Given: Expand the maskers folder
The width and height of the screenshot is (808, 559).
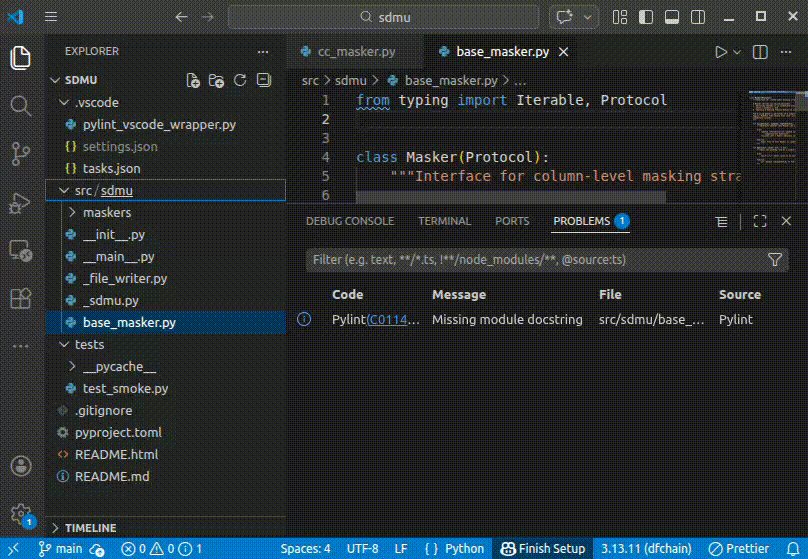Looking at the screenshot, I should point(106,213).
